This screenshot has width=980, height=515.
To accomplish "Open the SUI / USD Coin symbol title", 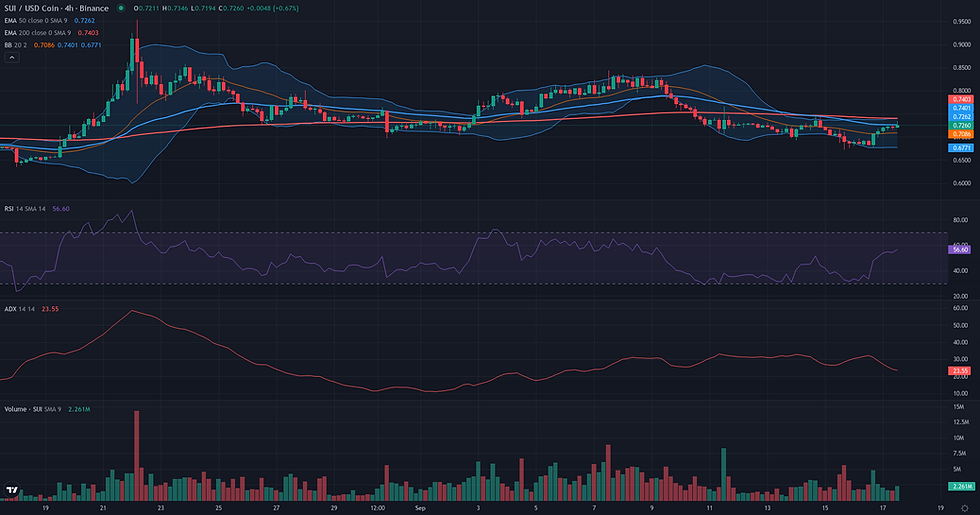I will tap(56, 8).
